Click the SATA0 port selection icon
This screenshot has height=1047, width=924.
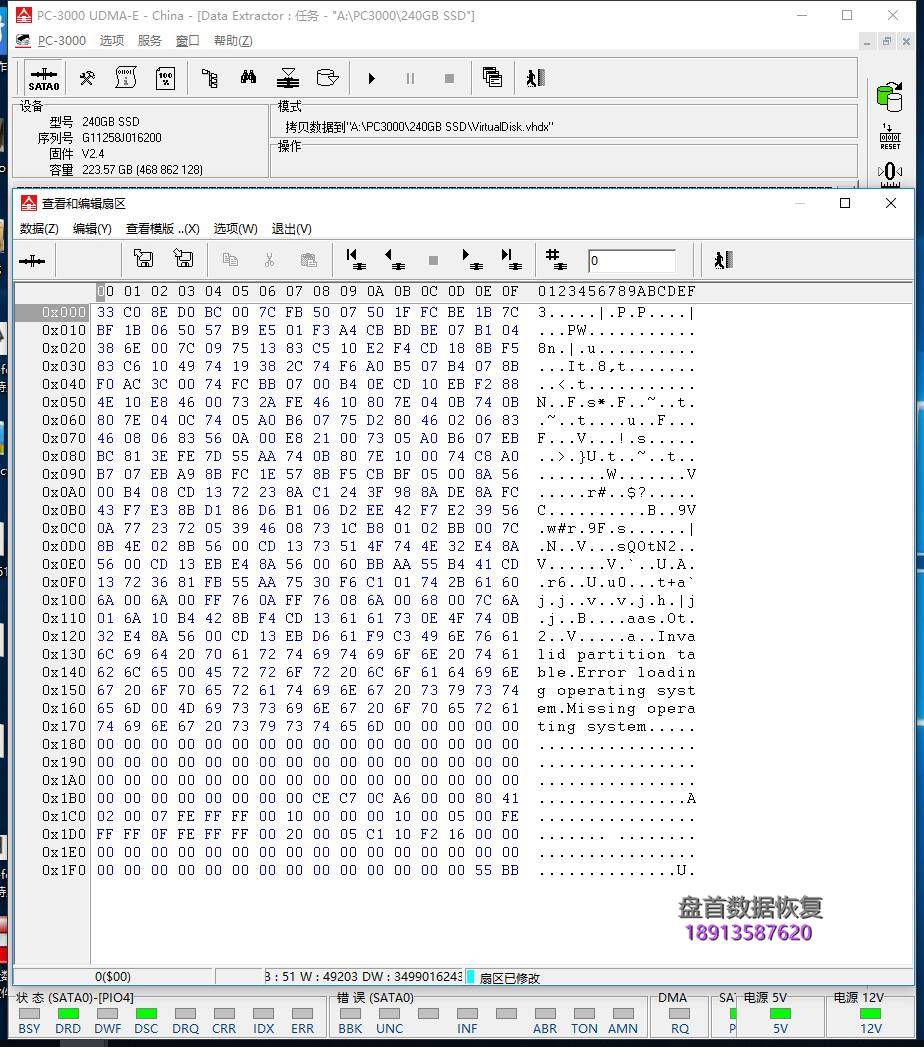(x=44, y=78)
